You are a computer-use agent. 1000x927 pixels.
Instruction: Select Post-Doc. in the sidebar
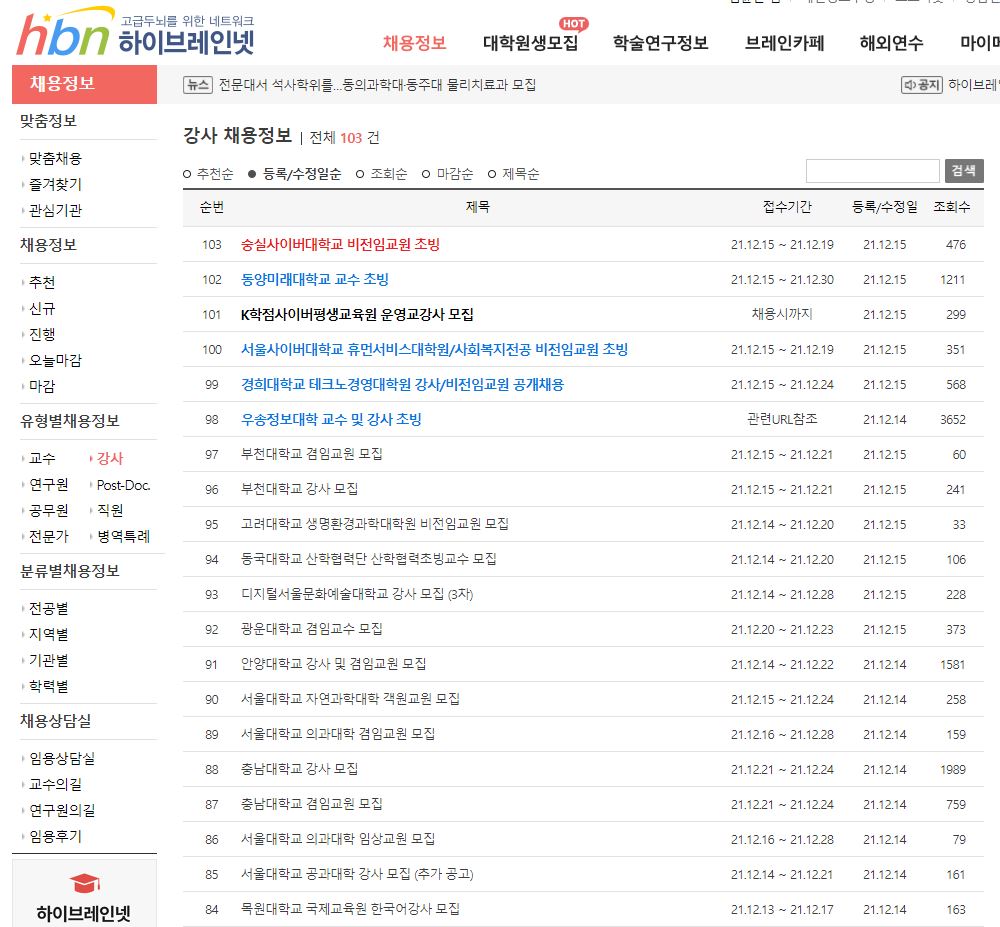[x=123, y=485]
